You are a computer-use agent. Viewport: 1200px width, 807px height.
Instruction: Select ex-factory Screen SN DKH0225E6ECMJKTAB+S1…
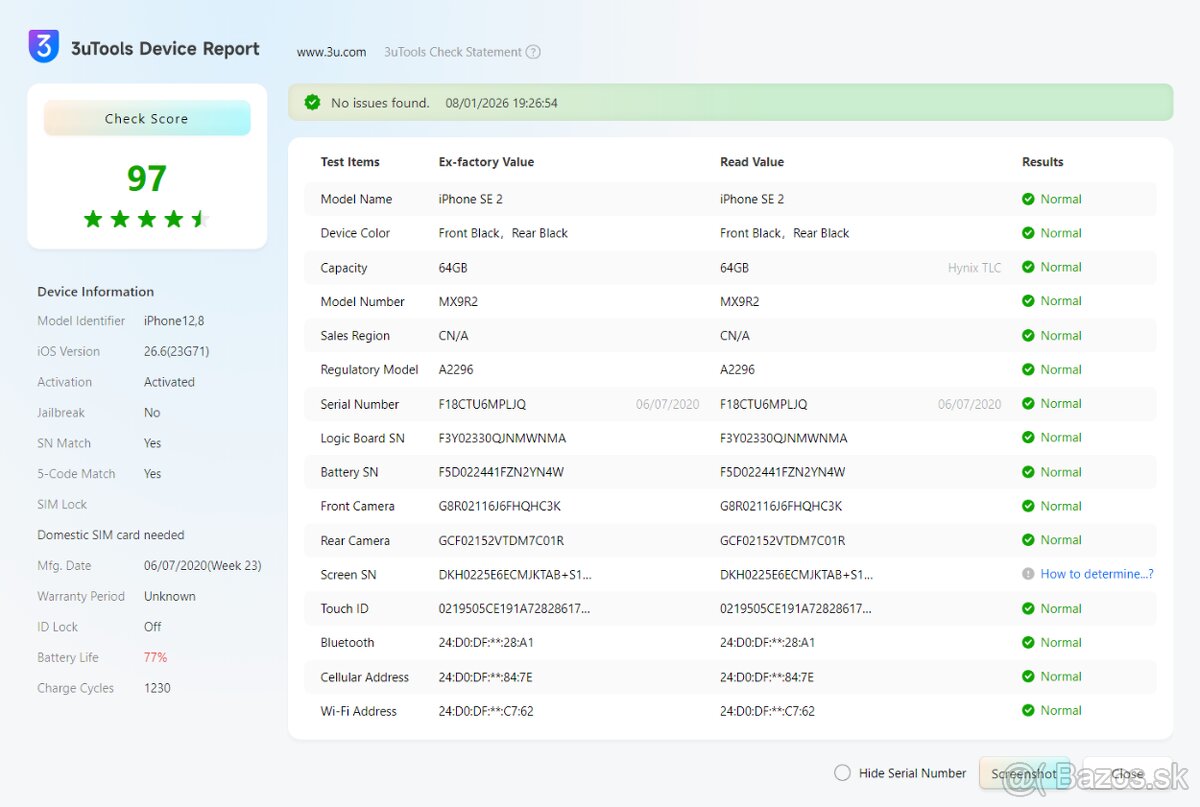[x=515, y=575]
